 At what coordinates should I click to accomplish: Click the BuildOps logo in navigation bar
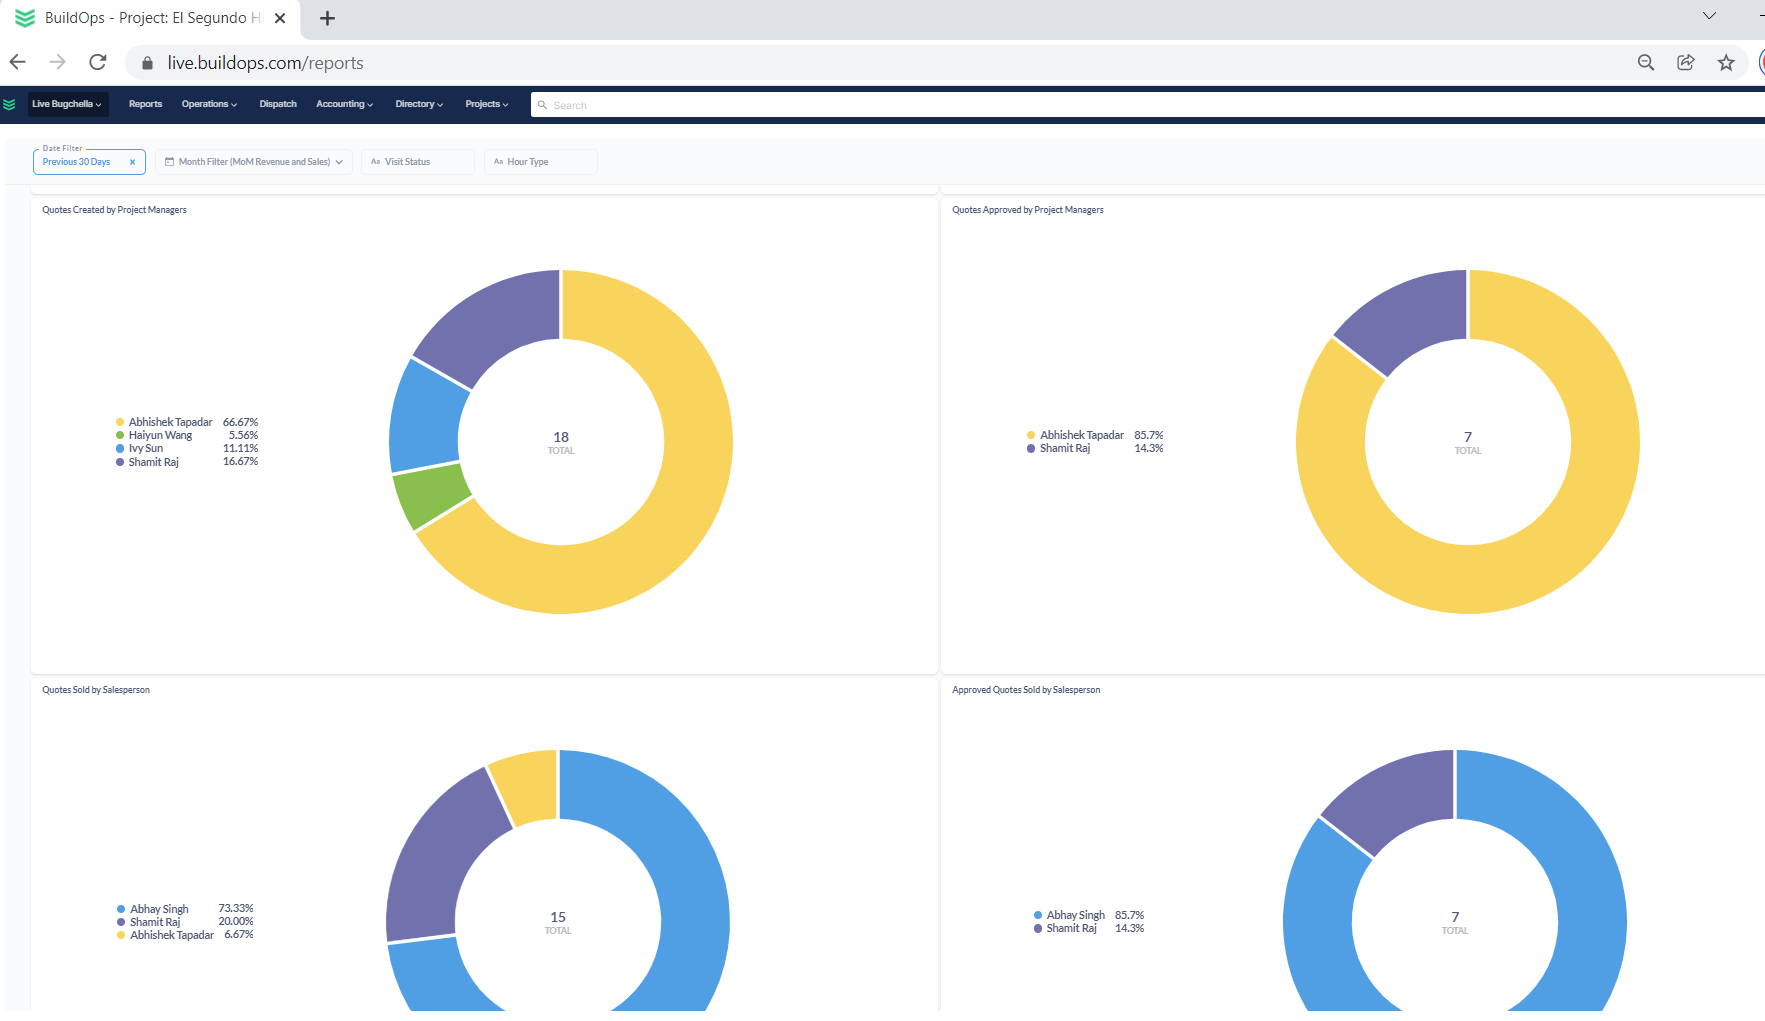pos(10,104)
